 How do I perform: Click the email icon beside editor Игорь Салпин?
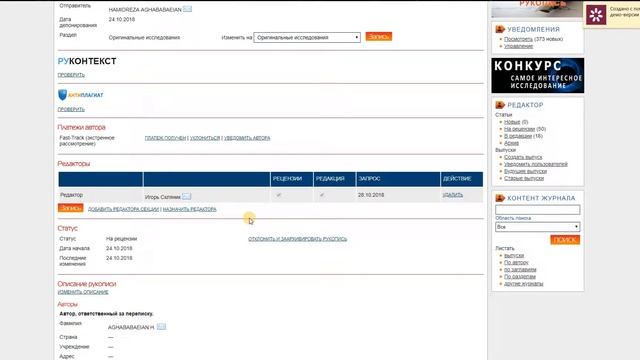[187, 197]
